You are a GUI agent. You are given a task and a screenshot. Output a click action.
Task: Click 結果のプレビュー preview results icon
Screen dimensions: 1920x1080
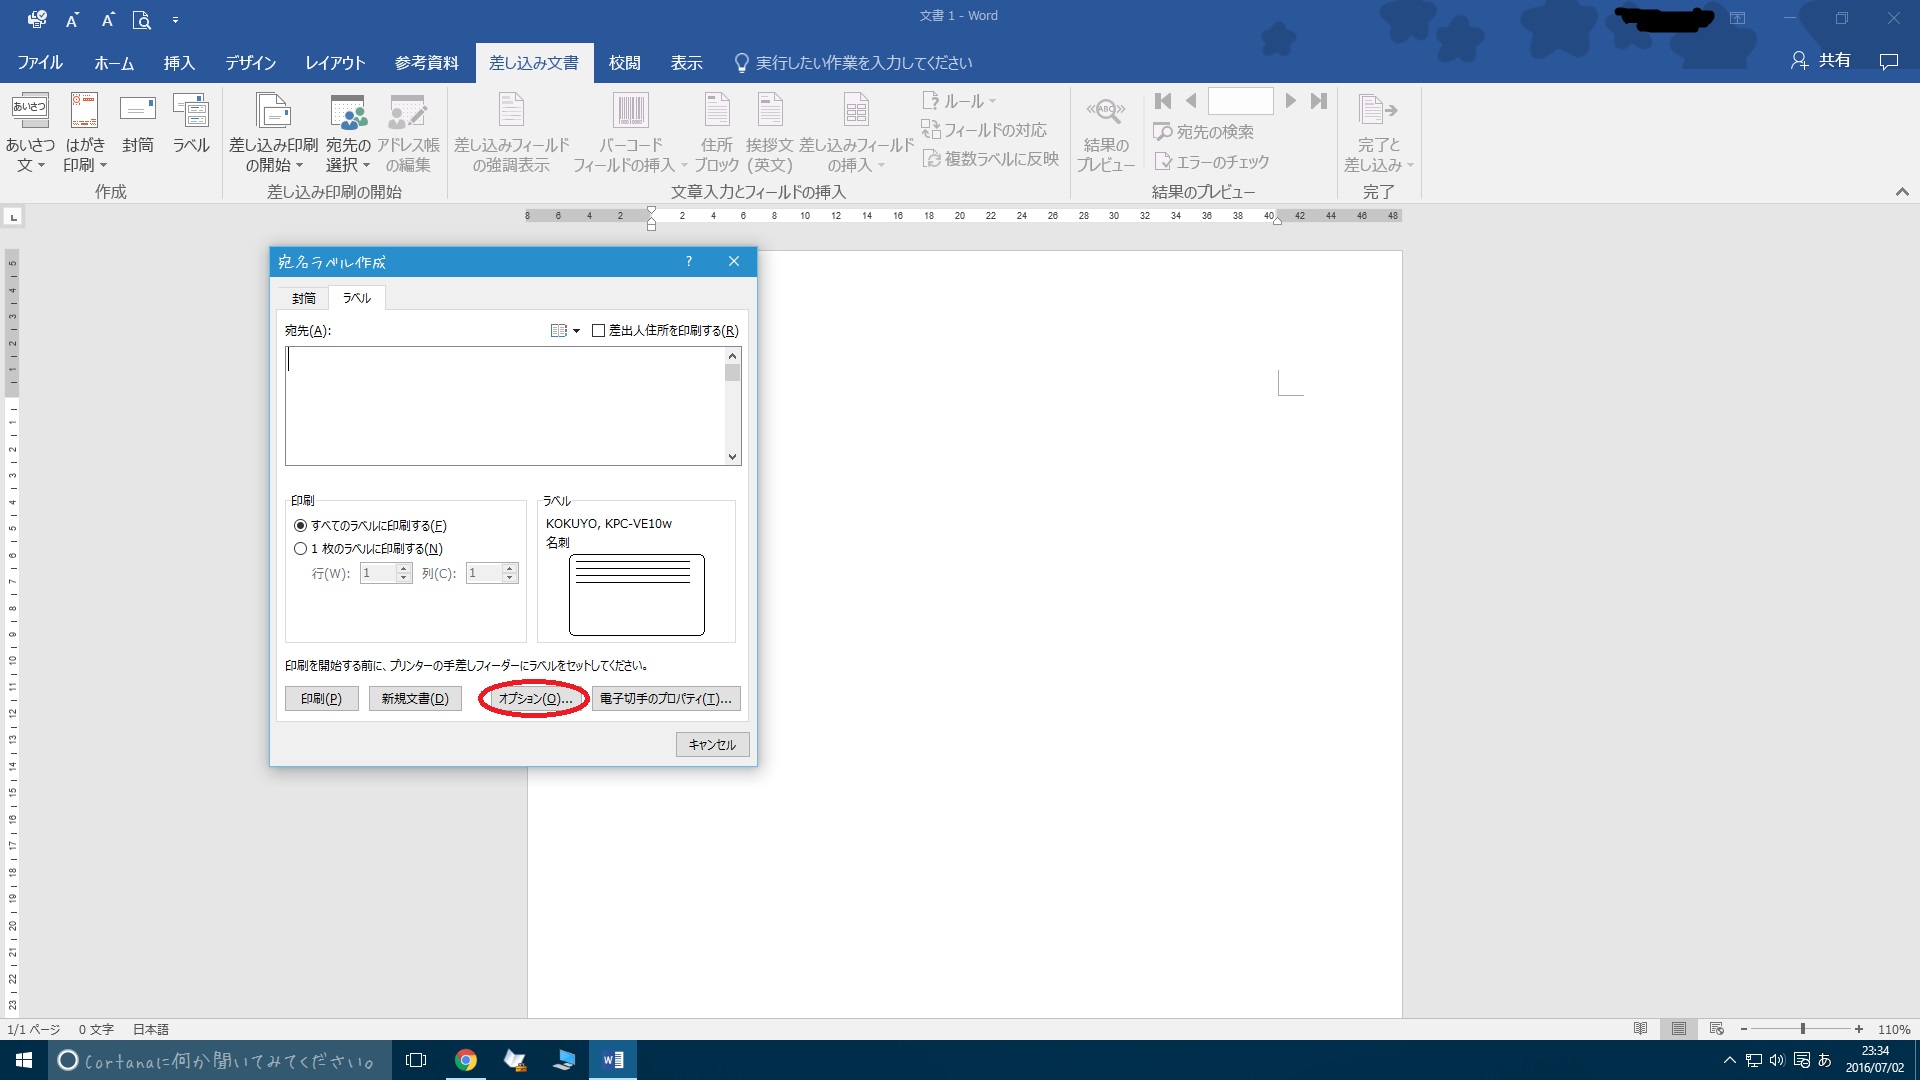click(1106, 134)
